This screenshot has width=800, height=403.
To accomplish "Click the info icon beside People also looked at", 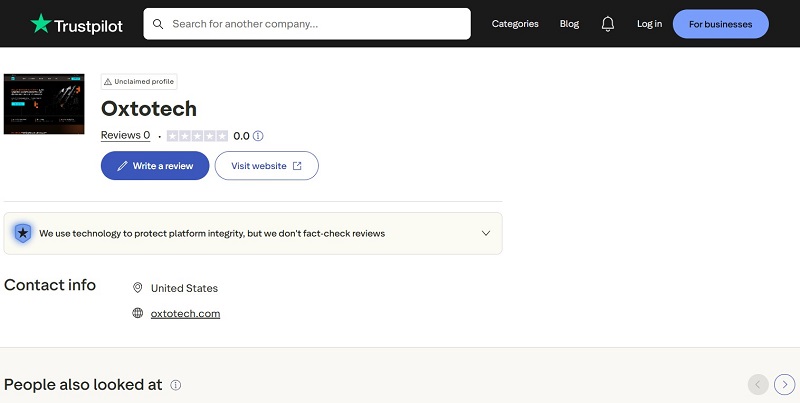I will pos(176,385).
